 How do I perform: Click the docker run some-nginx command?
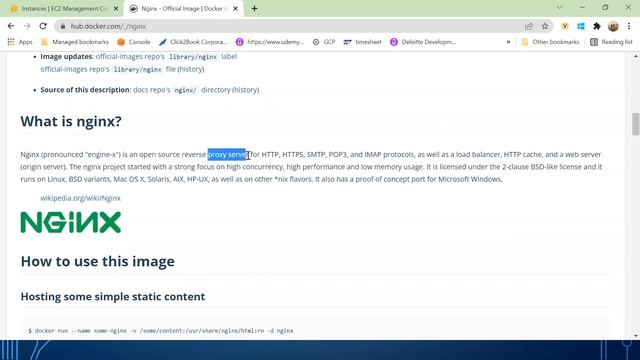point(161,331)
